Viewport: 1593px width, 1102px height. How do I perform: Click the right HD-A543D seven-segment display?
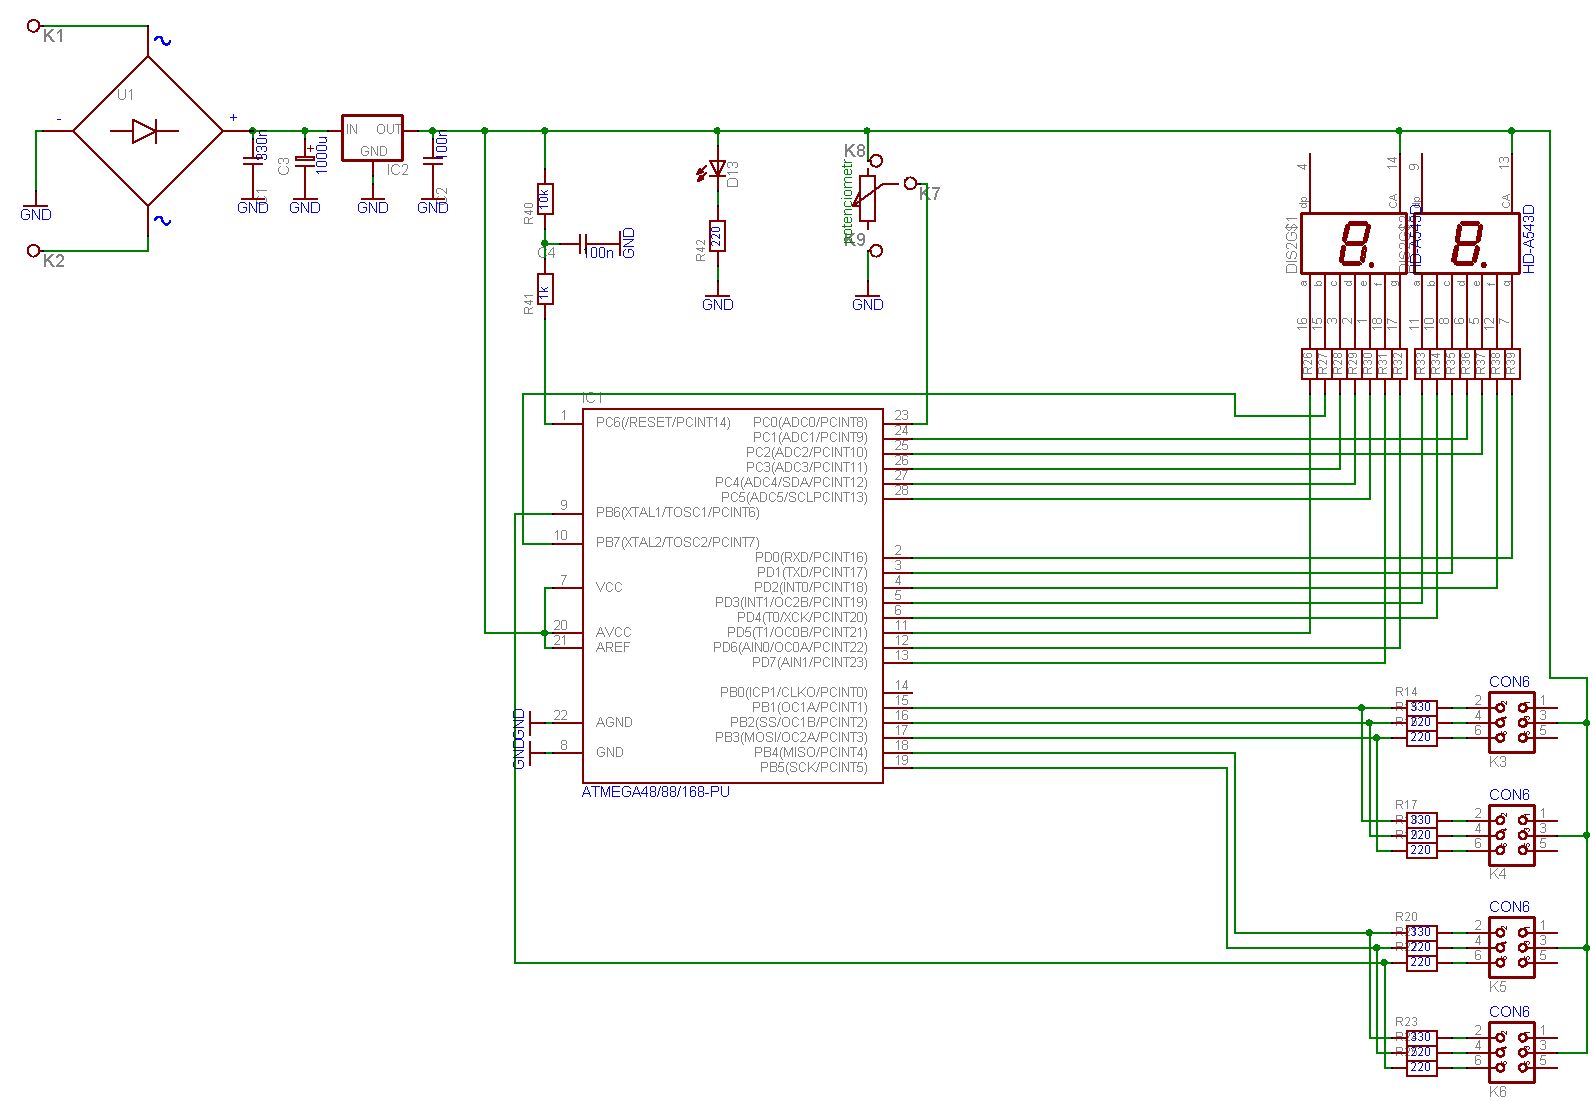[1465, 243]
